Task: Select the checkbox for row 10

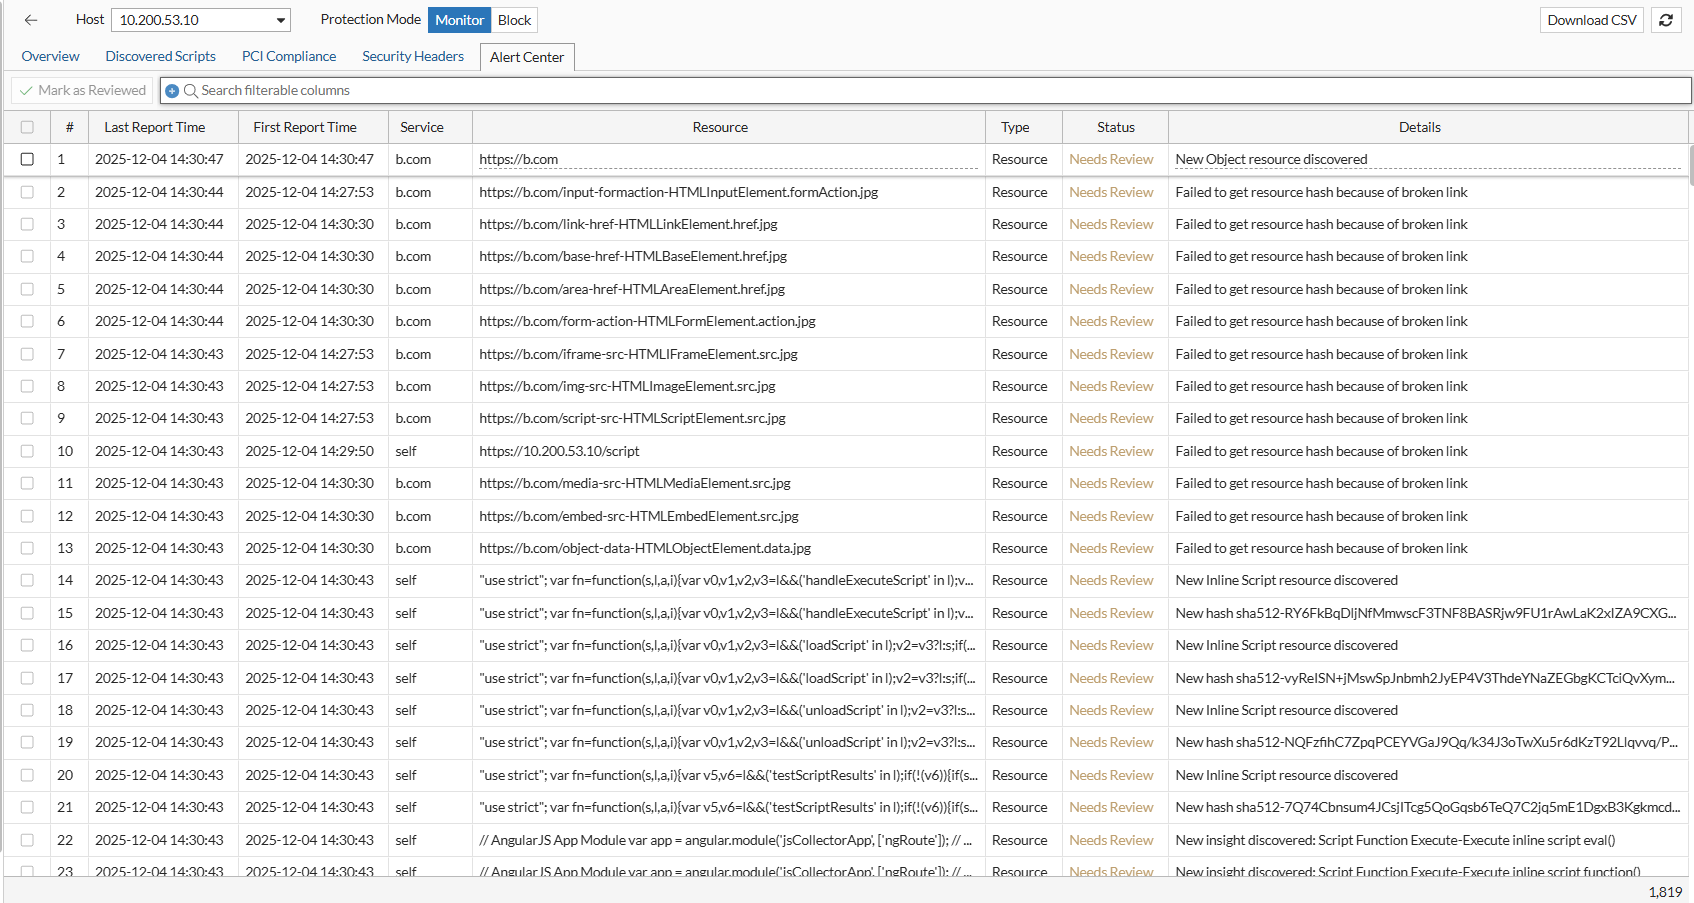Action: coord(27,451)
